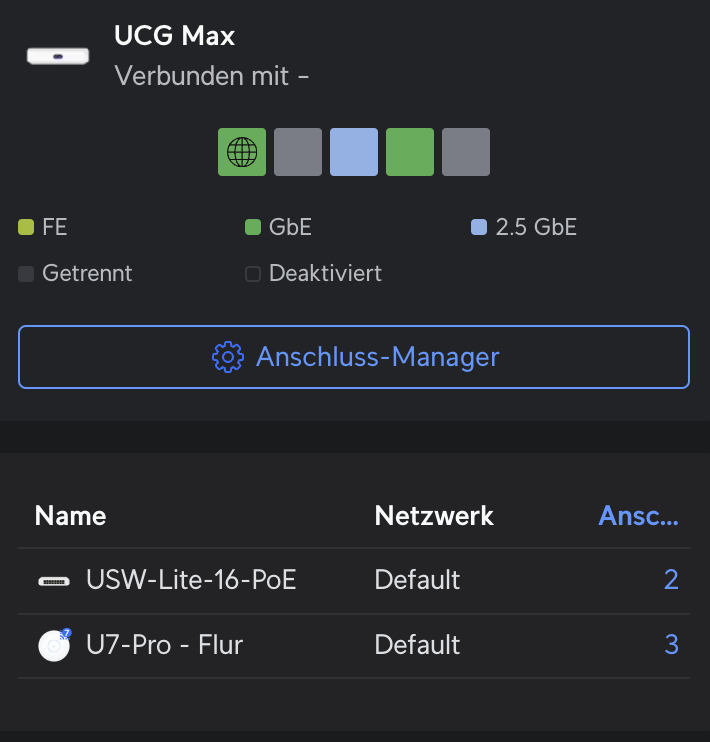Open the Anschluss-Manager button
The width and height of the screenshot is (710, 742).
point(354,357)
